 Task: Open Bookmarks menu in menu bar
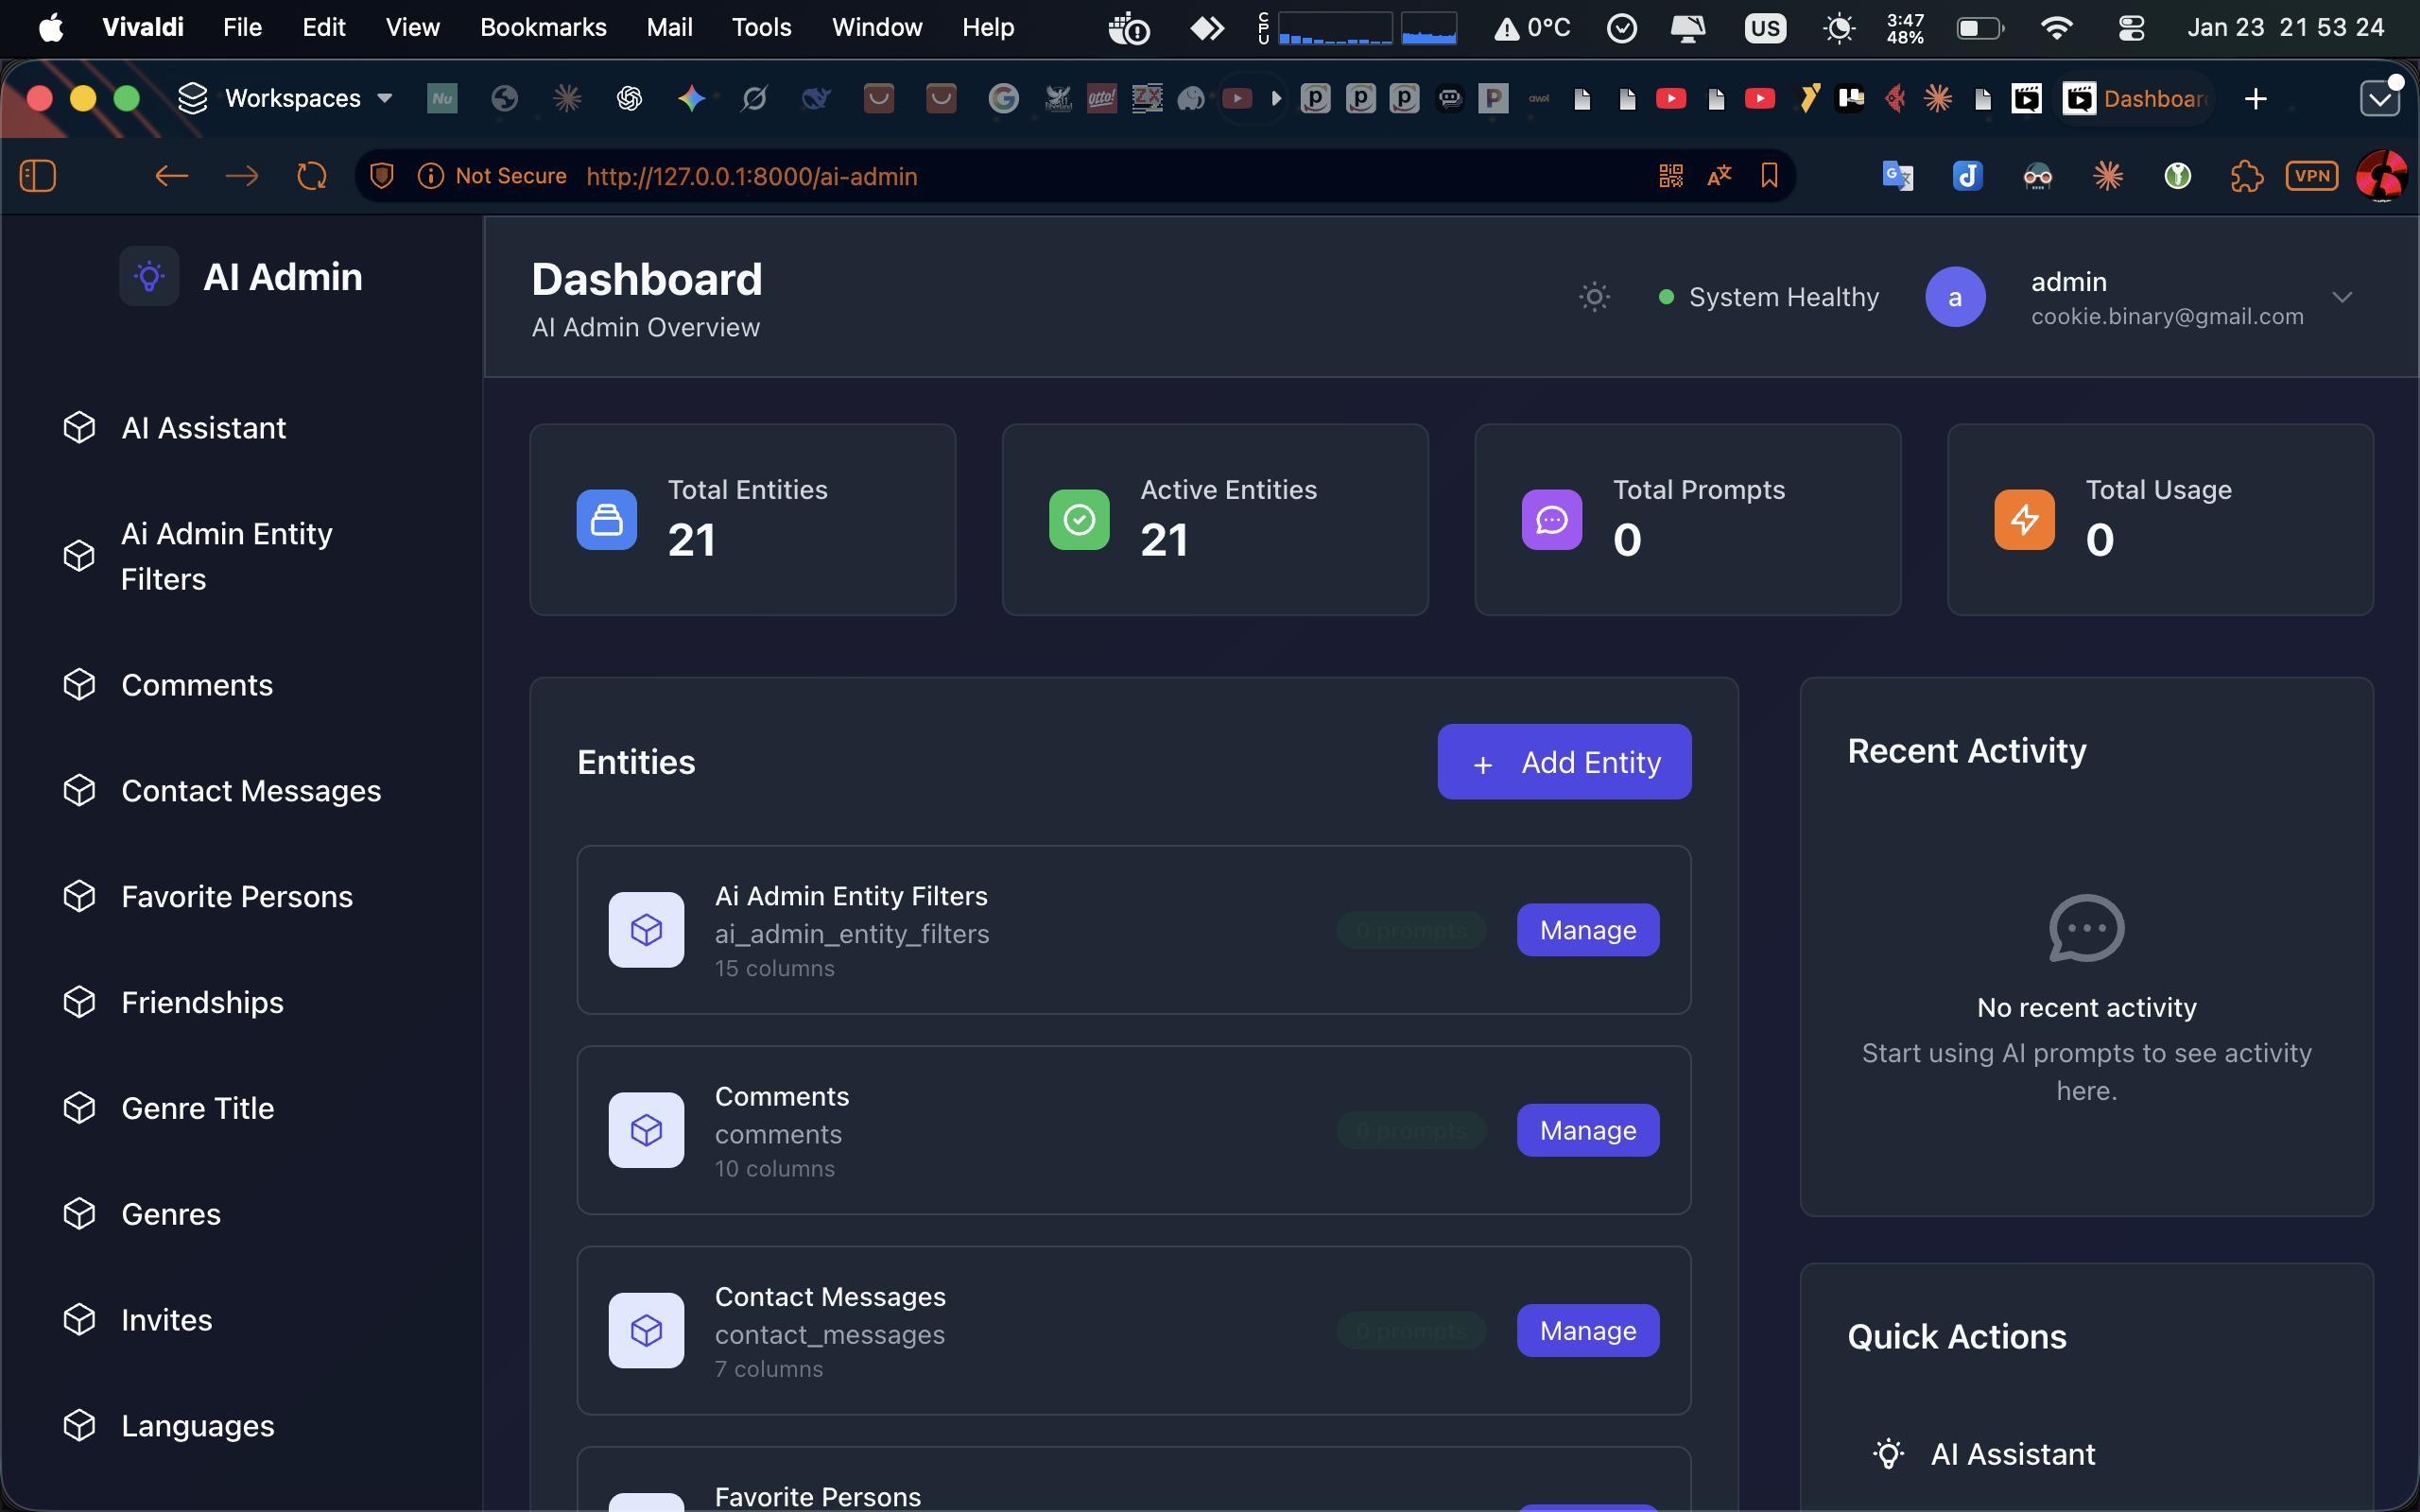point(543,27)
